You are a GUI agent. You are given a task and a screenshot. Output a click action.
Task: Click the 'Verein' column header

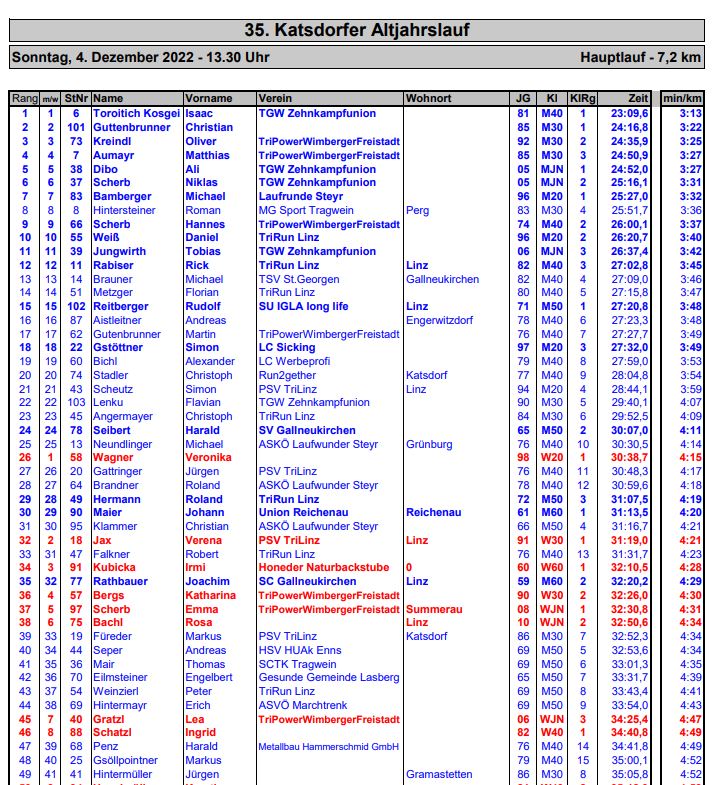click(275, 99)
